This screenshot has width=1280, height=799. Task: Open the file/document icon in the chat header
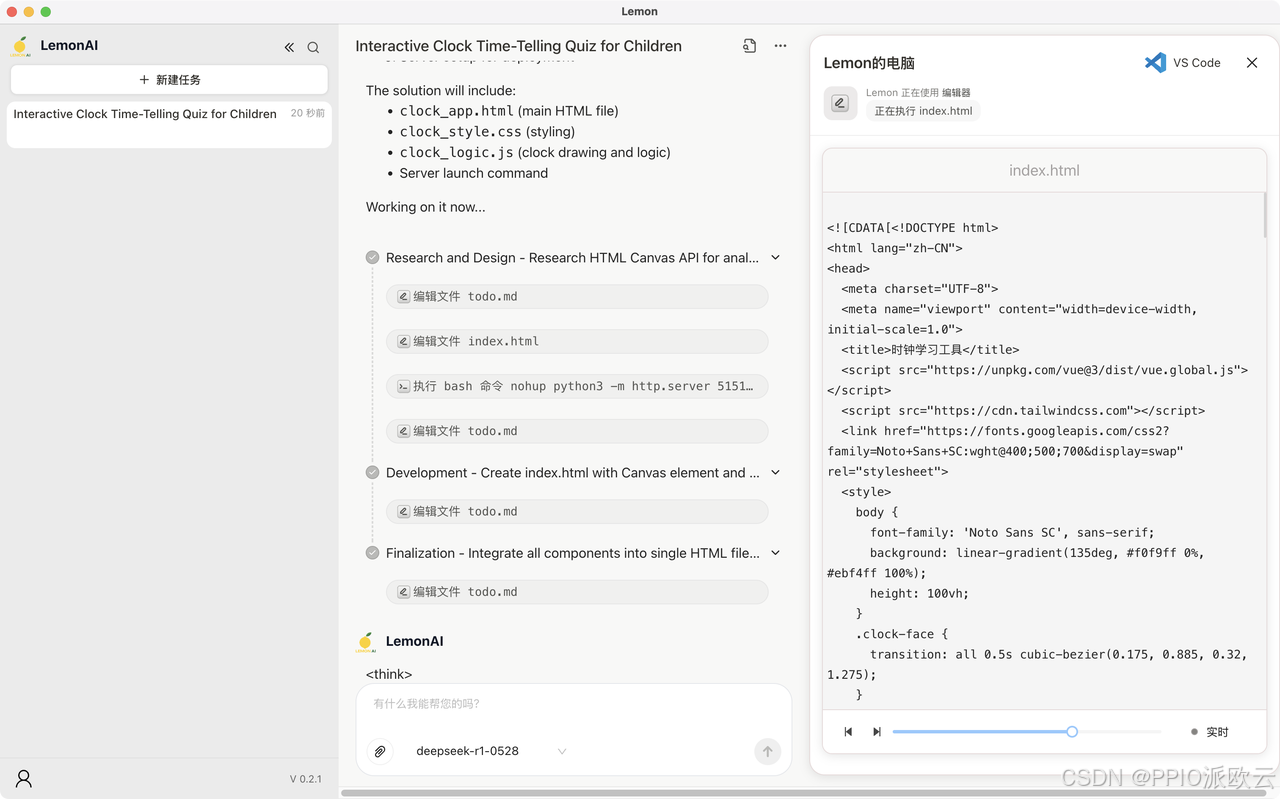tap(749, 46)
